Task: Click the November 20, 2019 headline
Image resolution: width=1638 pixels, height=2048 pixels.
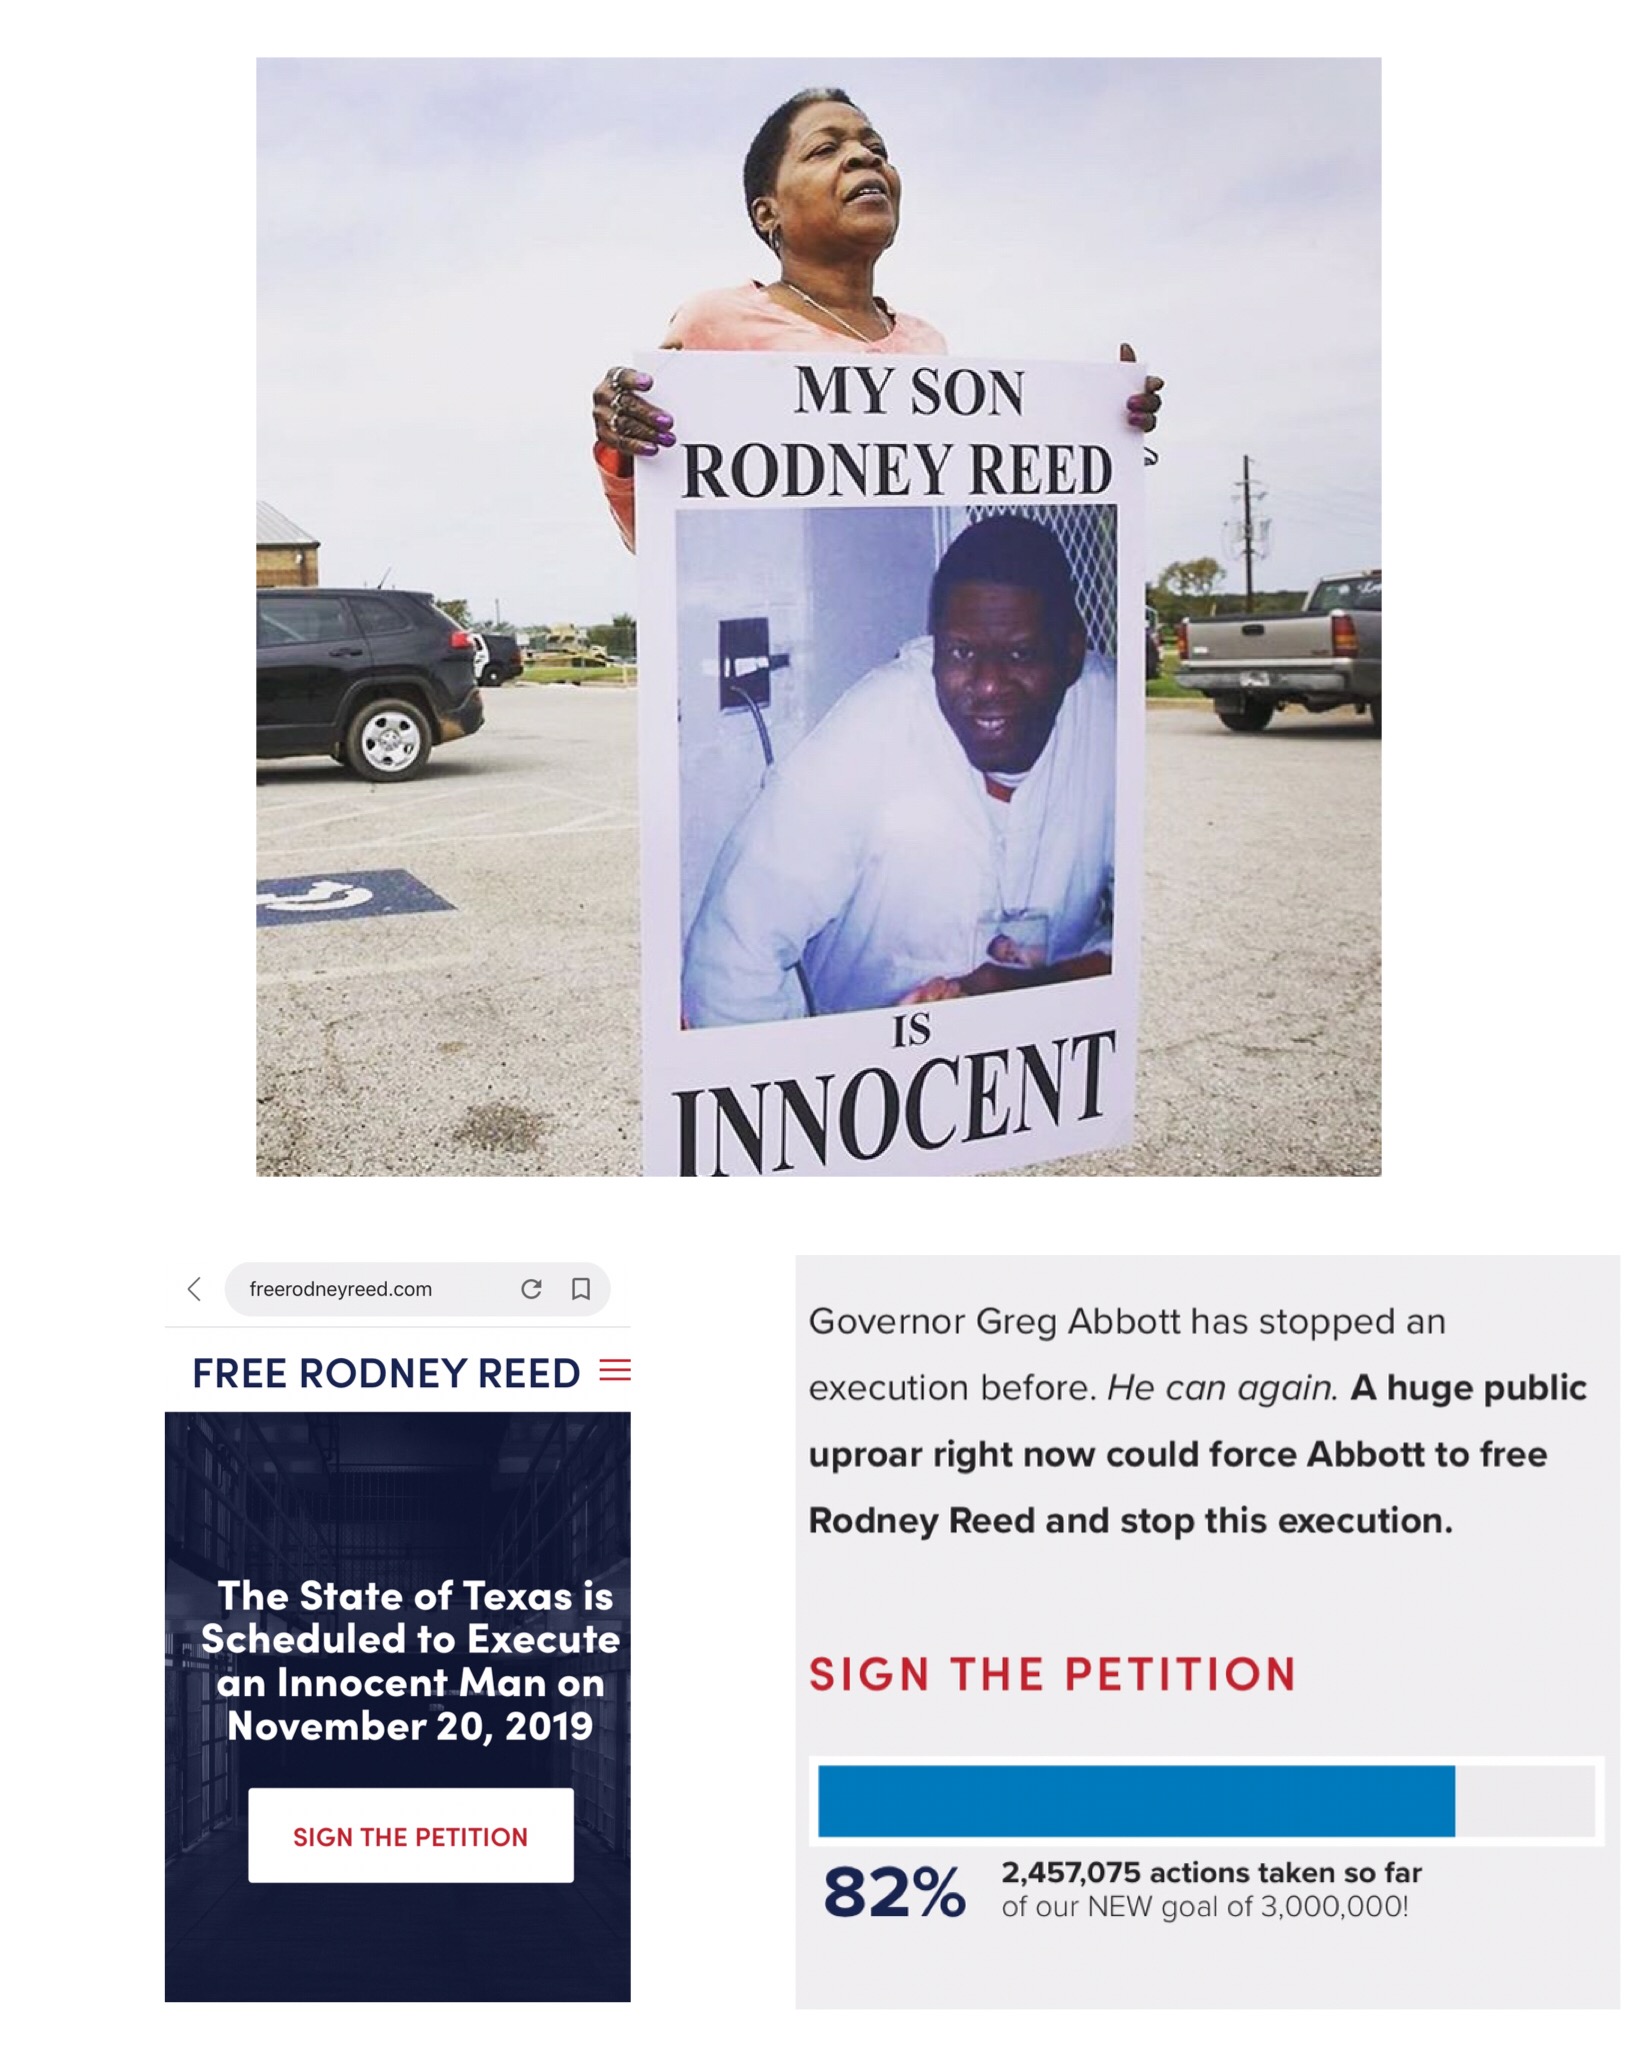Action: click(410, 1661)
